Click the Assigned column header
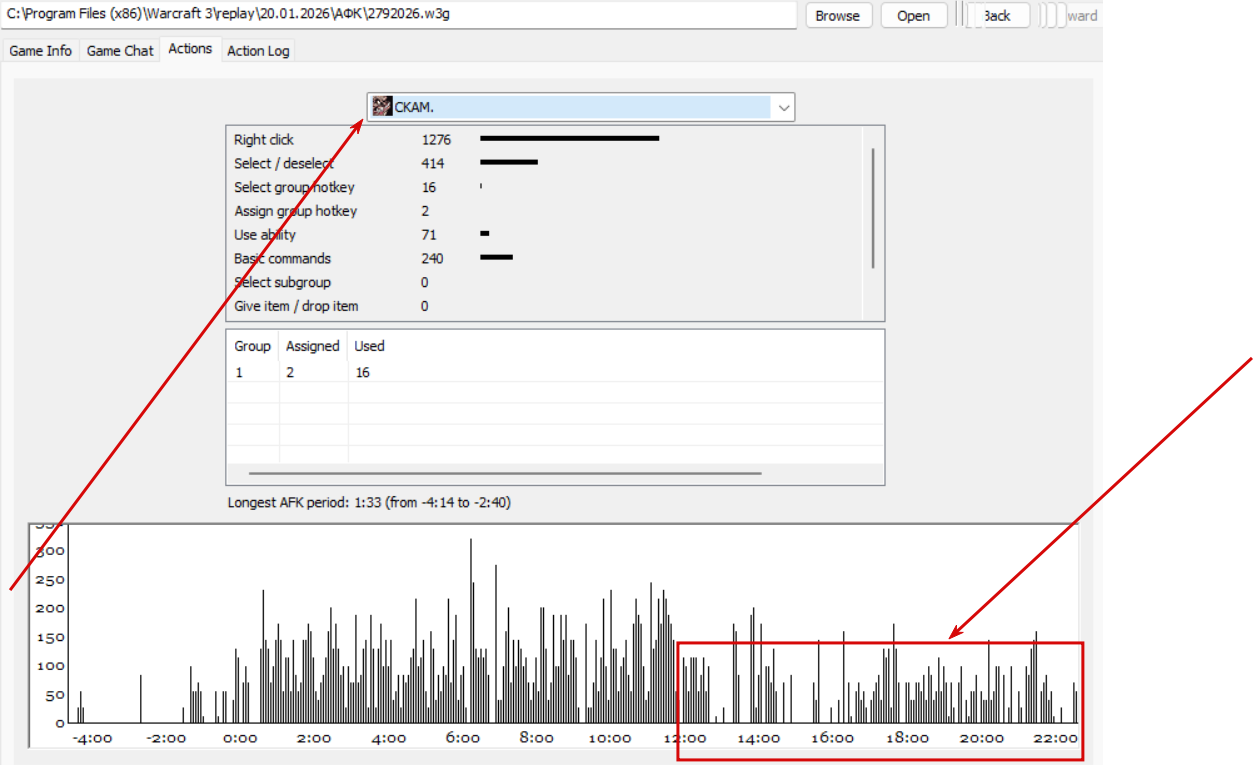The image size is (1253, 765). [313, 346]
